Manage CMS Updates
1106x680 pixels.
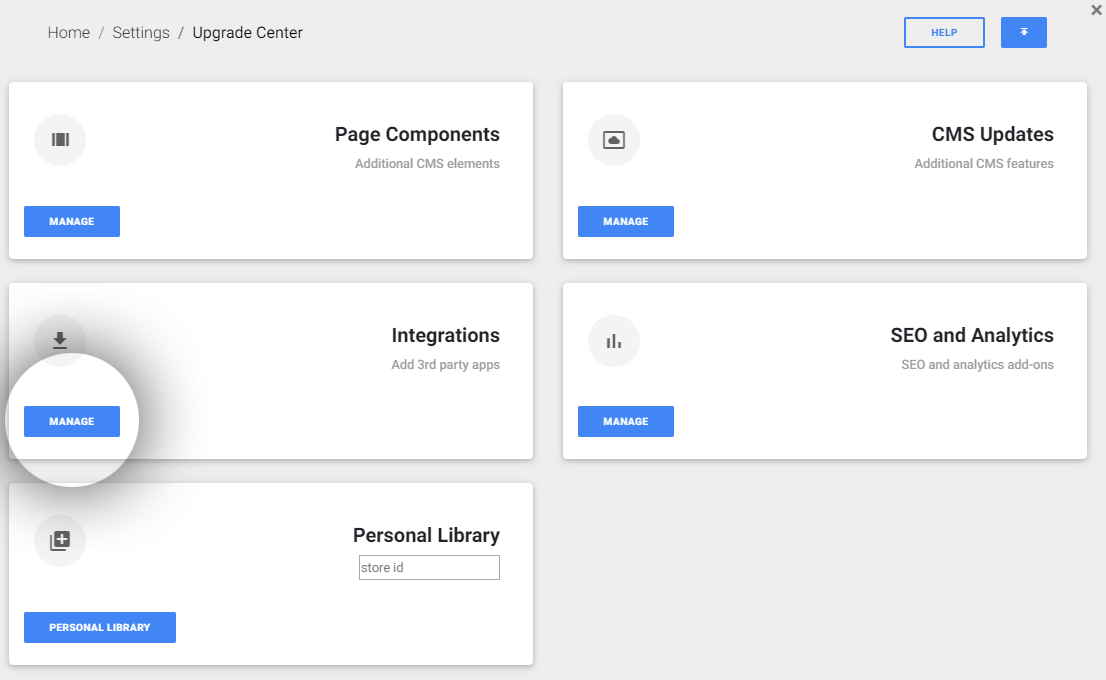[626, 221]
